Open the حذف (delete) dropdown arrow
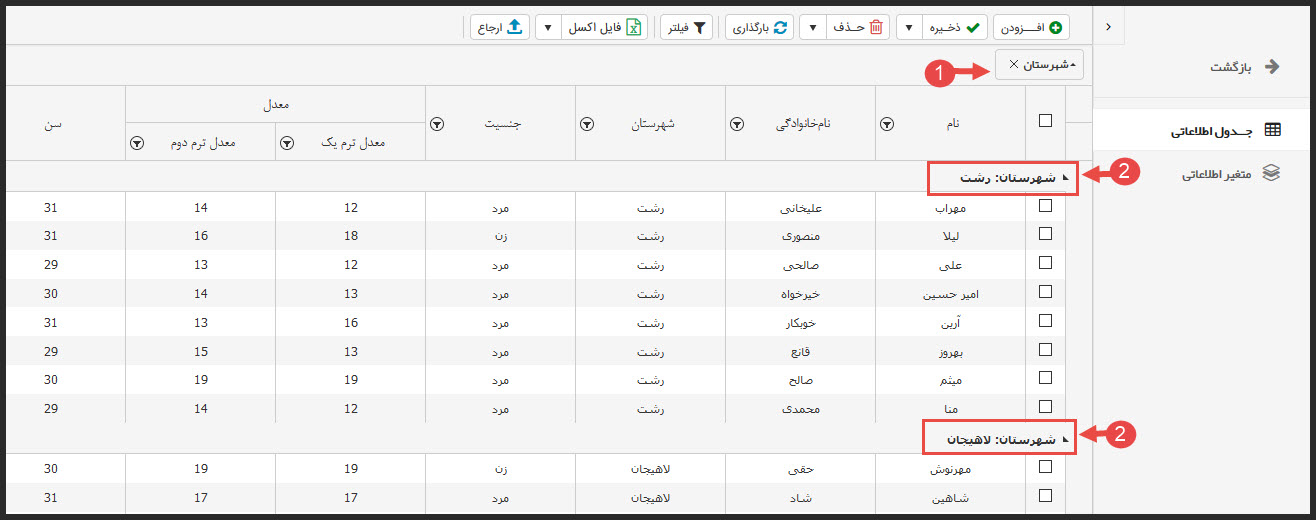This screenshot has height=520, width=1316. click(x=814, y=27)
